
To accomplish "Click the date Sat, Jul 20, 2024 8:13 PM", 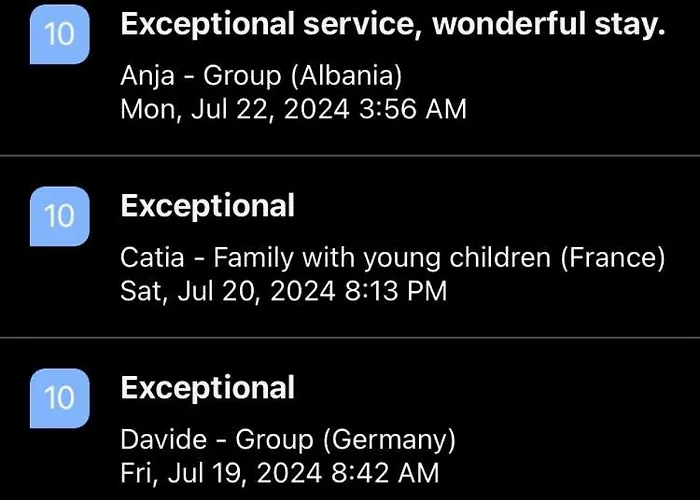I will tap(283, 292).
